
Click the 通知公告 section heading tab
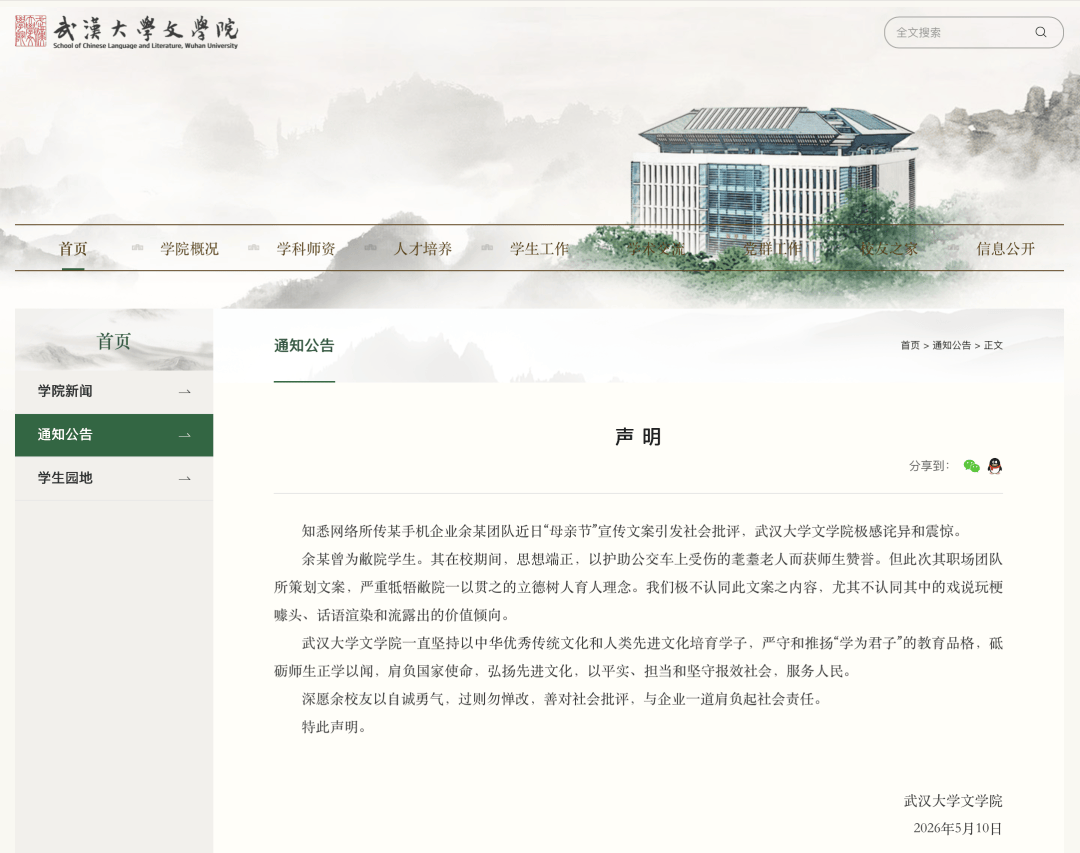point(304,346)
